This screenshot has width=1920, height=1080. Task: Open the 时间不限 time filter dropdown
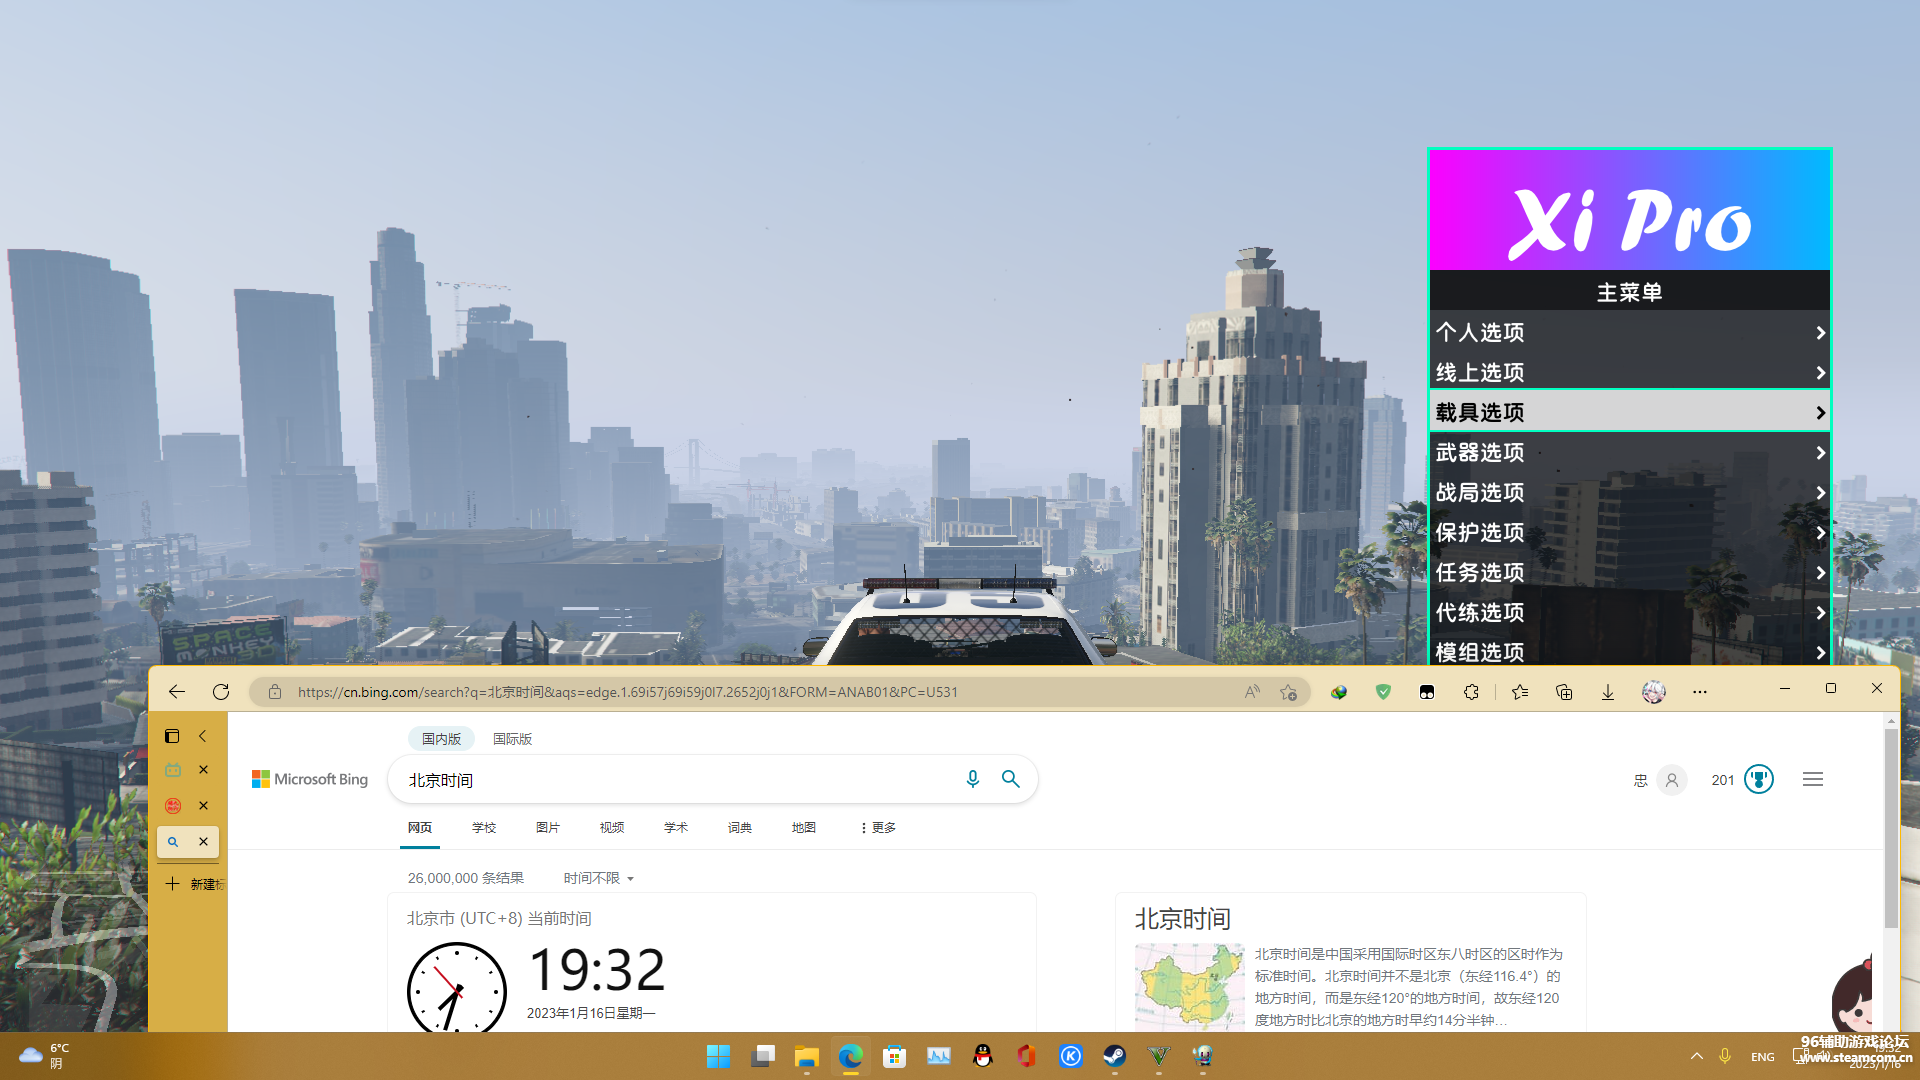point(596,877)
